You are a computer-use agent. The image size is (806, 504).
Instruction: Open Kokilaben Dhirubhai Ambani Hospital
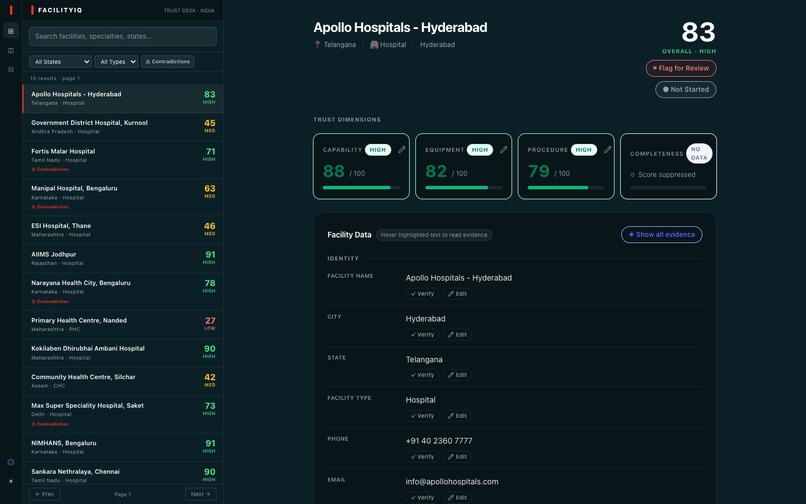click(x=123, y=353)
